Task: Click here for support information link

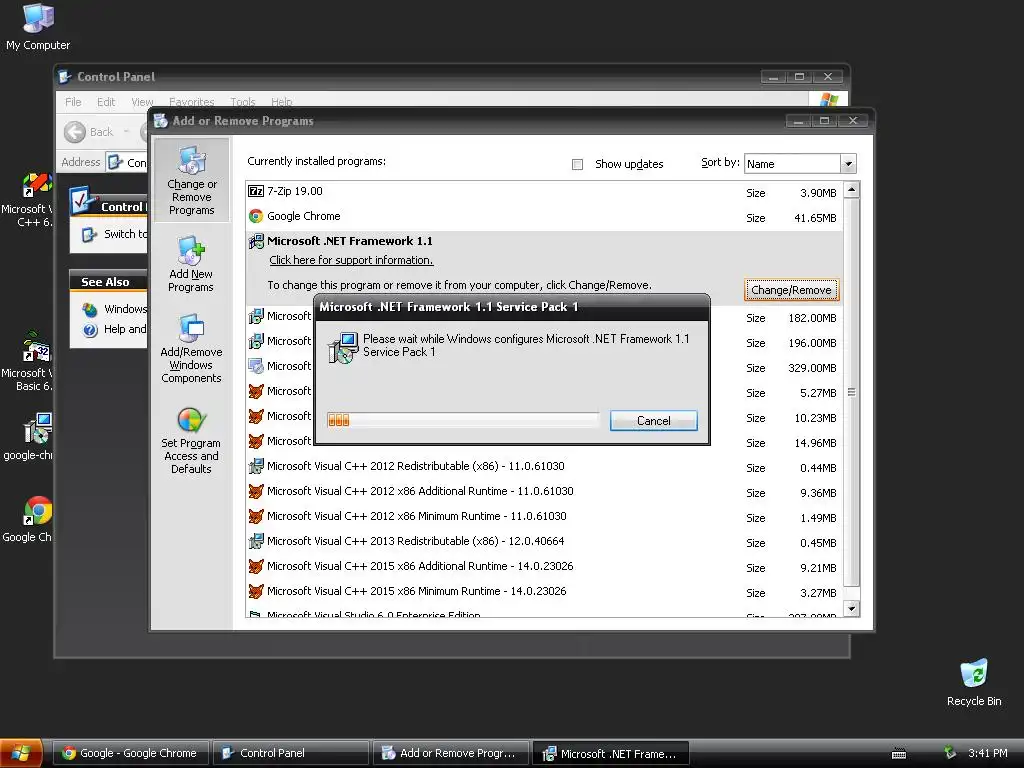Action: 351,260
